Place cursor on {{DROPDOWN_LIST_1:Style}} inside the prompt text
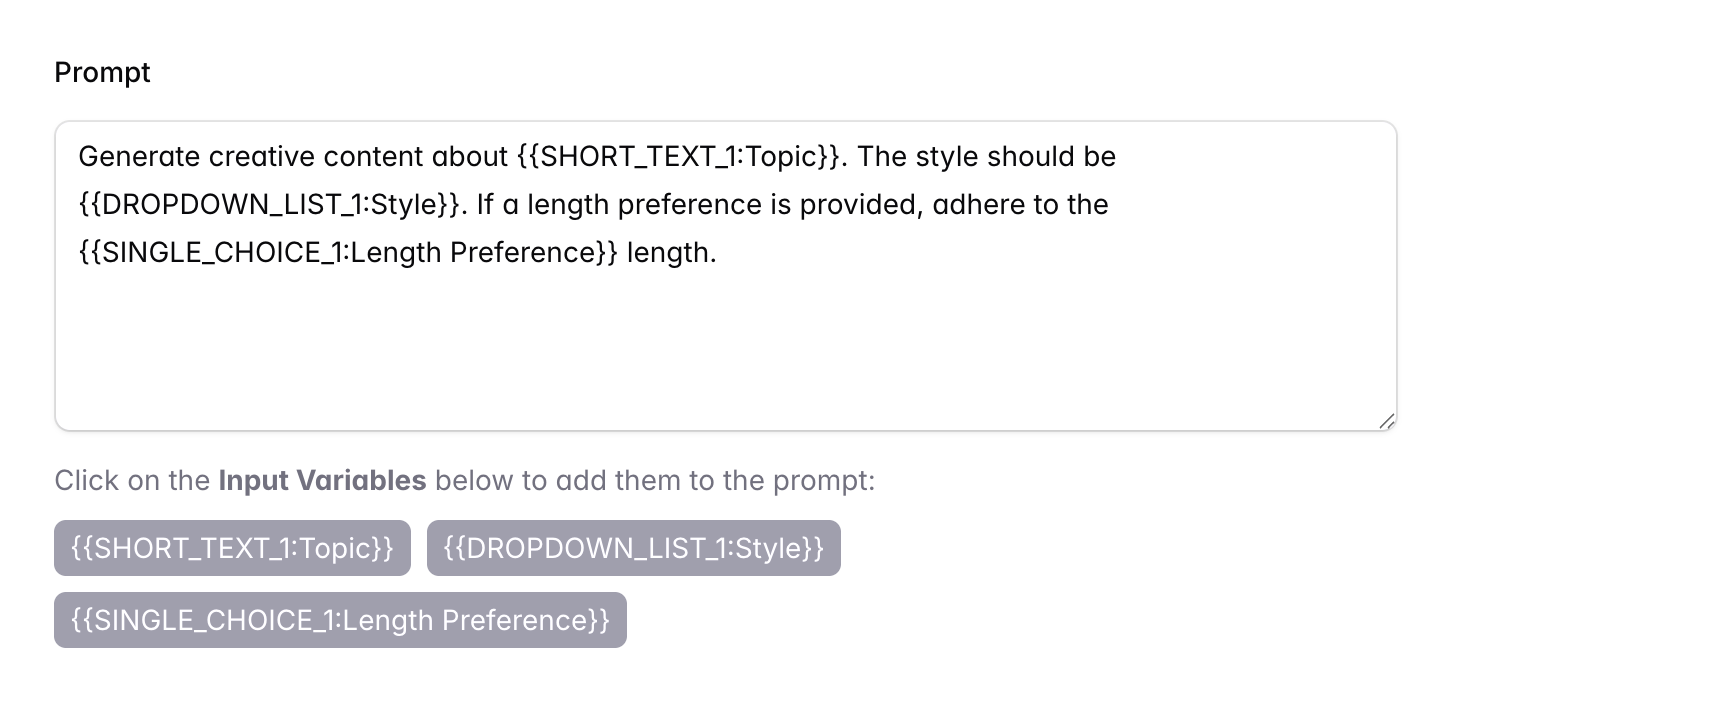 click(x=270, y=204)
